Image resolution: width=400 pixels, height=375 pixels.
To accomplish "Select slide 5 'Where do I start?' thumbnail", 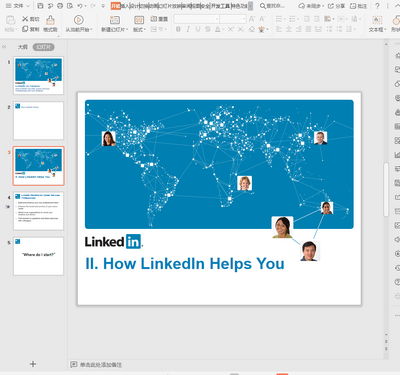I will [38, 256].
